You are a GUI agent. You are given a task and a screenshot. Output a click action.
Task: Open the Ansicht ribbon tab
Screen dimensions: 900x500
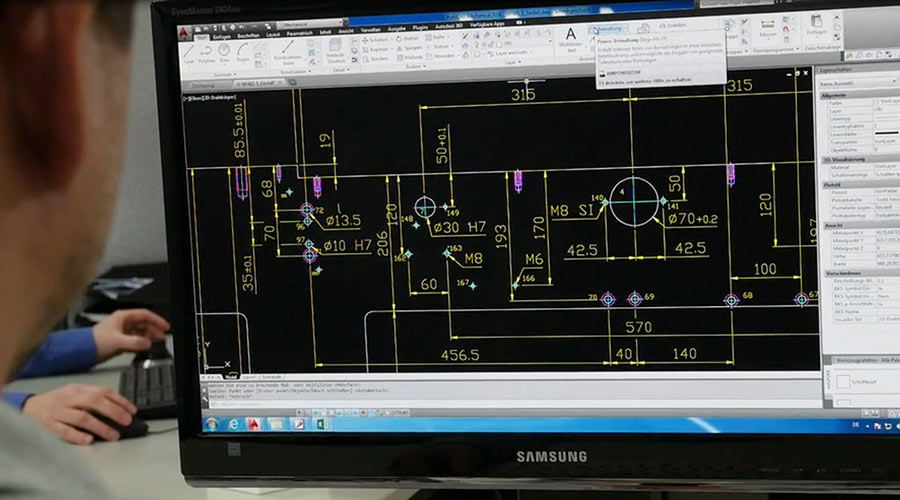point(346,31)
